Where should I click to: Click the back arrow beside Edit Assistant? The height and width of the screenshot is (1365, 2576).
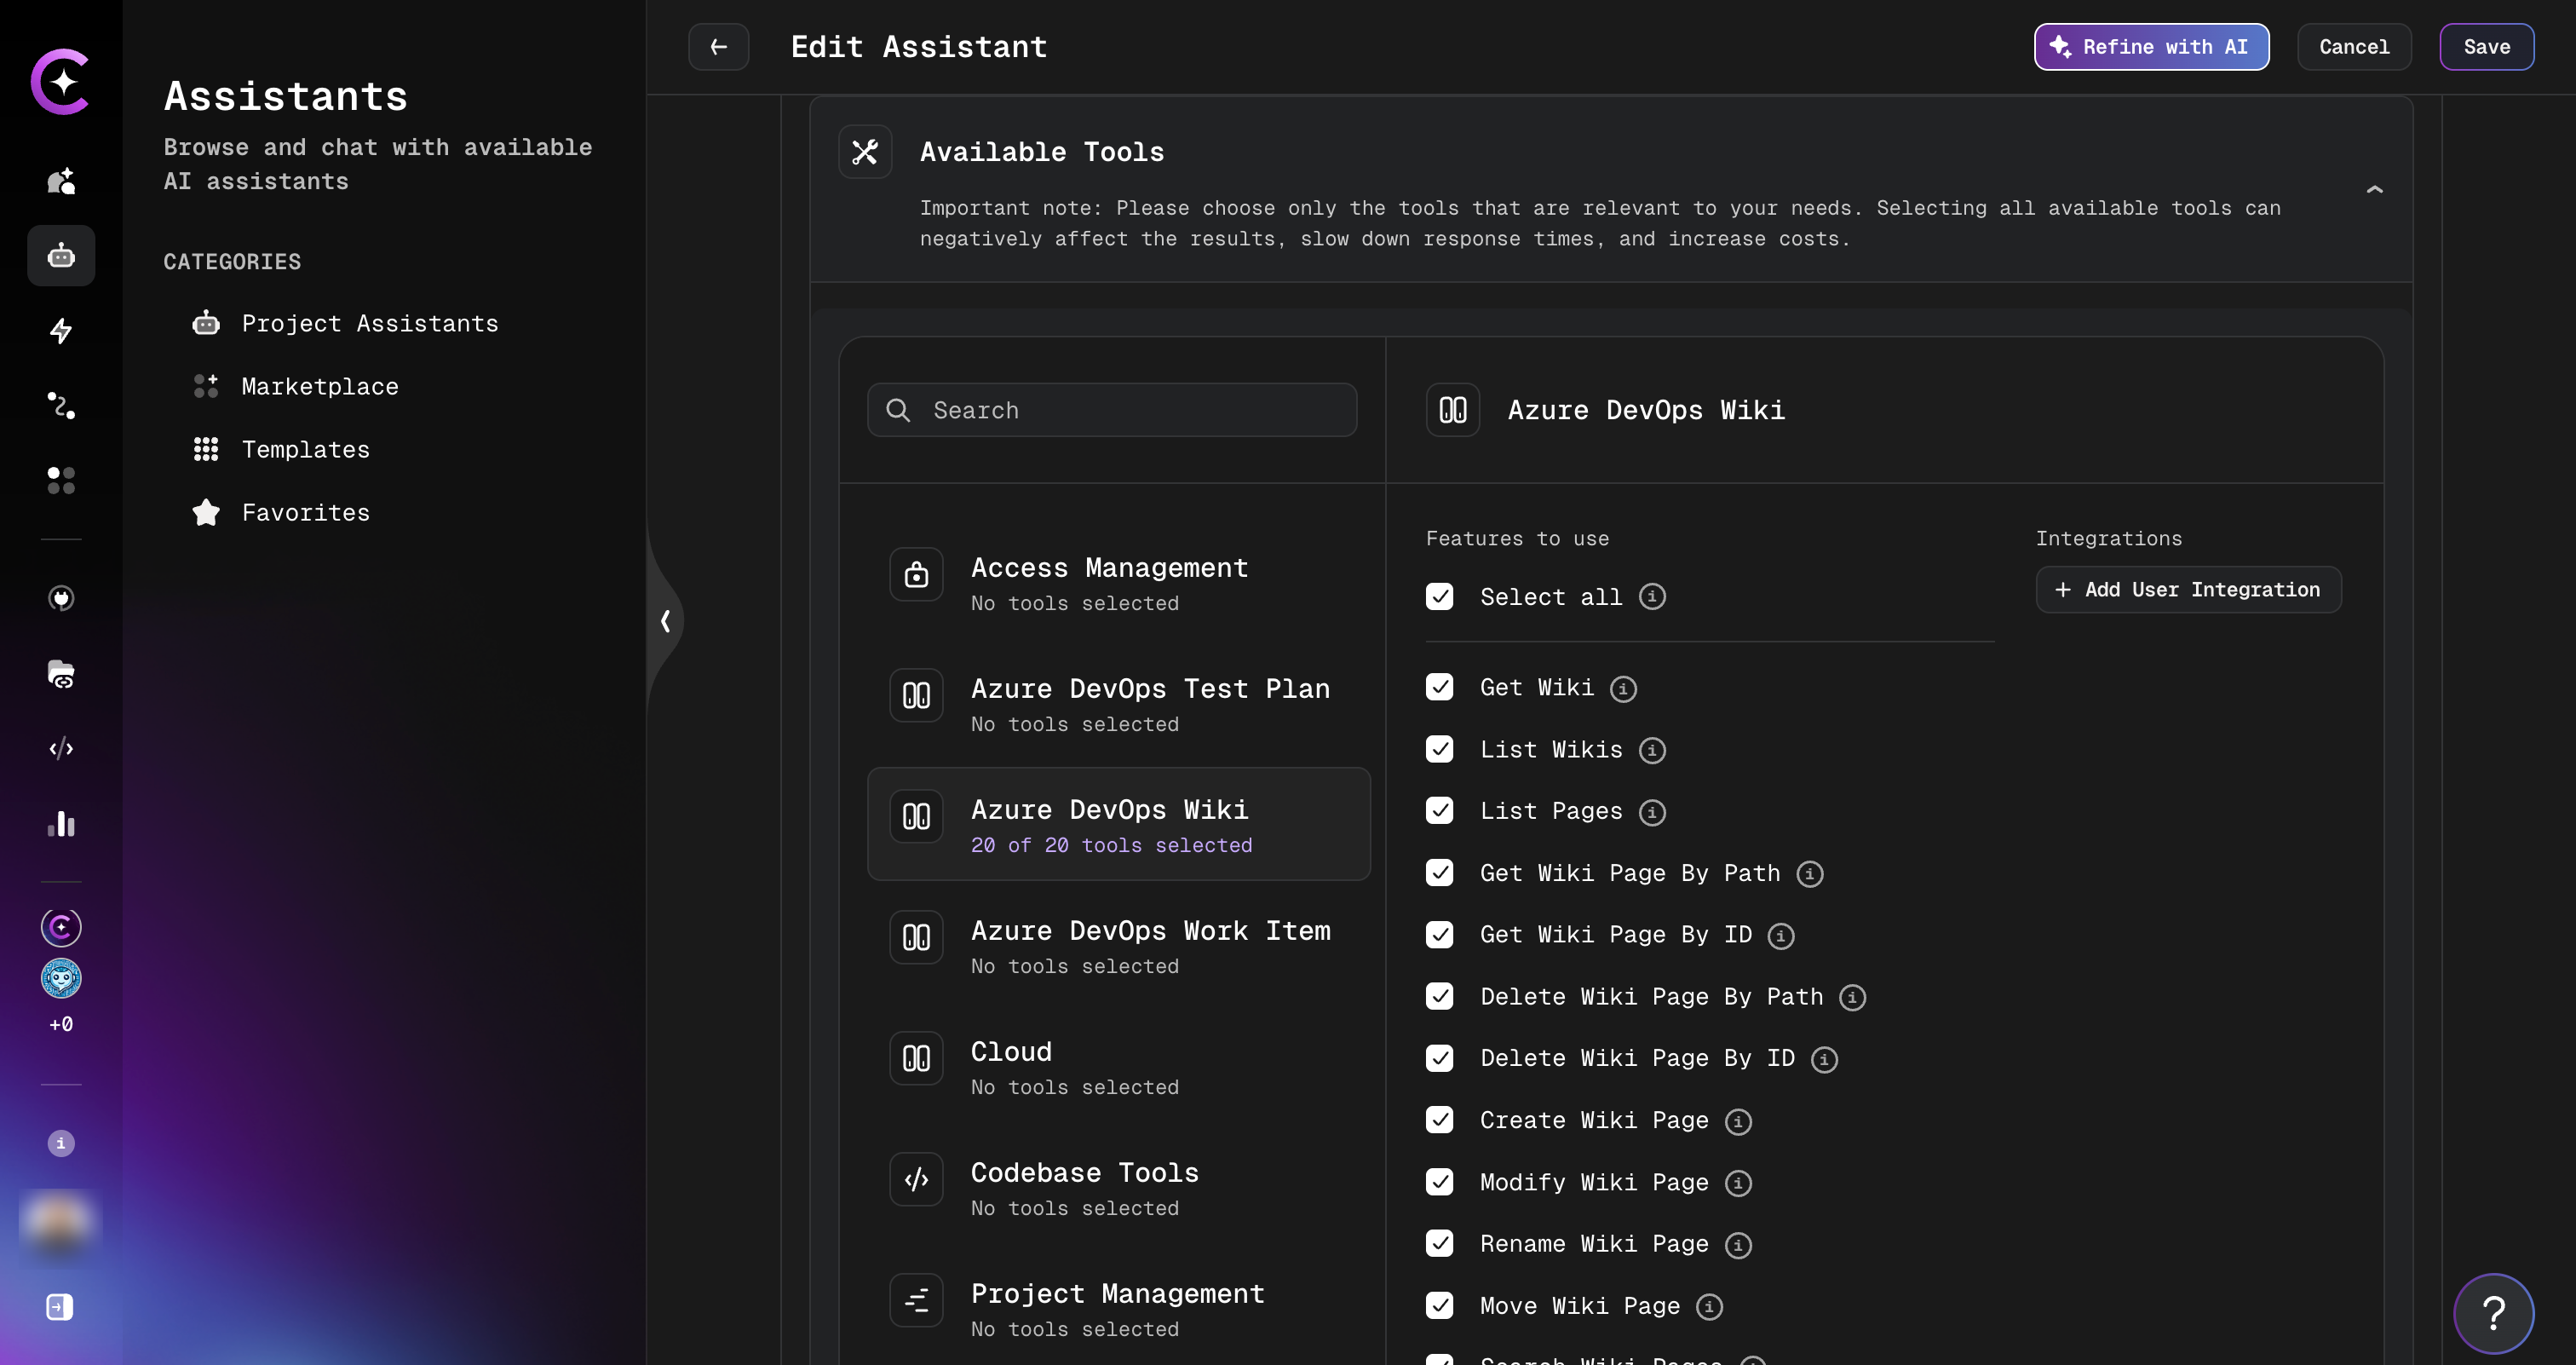coord(718,47)
